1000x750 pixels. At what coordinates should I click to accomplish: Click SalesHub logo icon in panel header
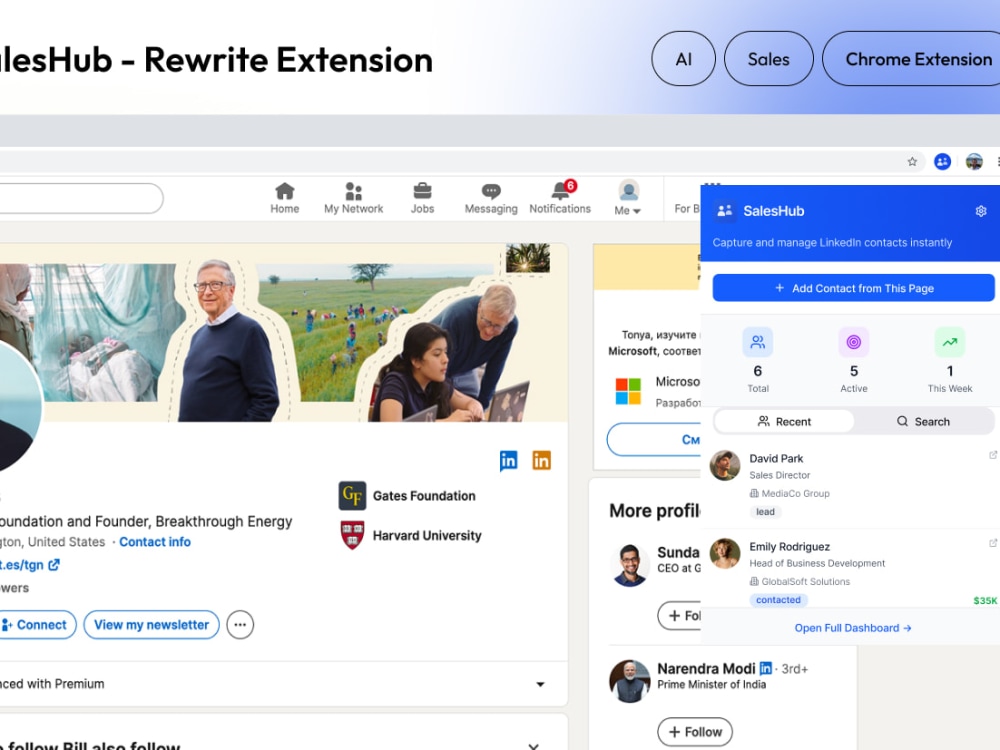point(724,211)
